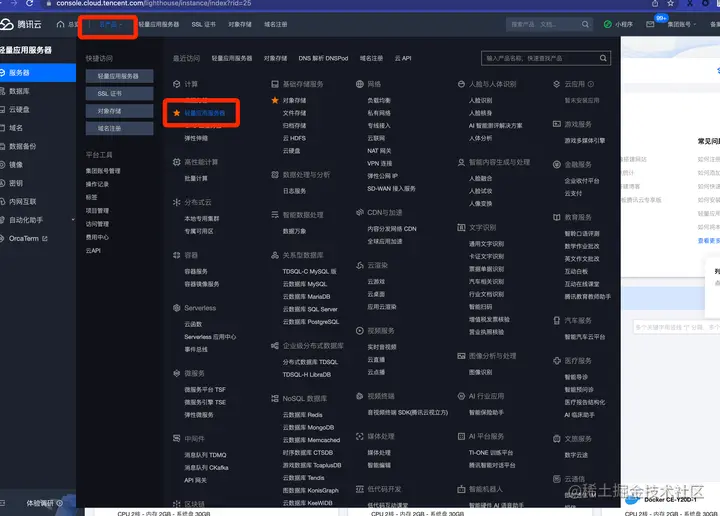Screen dimensions: 720x516
Task: Click the 教育服务 book icon
Action: coord(557,217)
